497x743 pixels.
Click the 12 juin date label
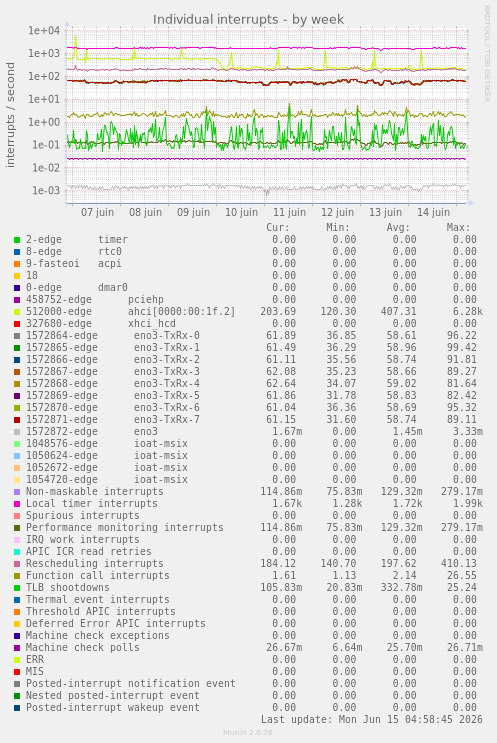[x=337, y=212]
